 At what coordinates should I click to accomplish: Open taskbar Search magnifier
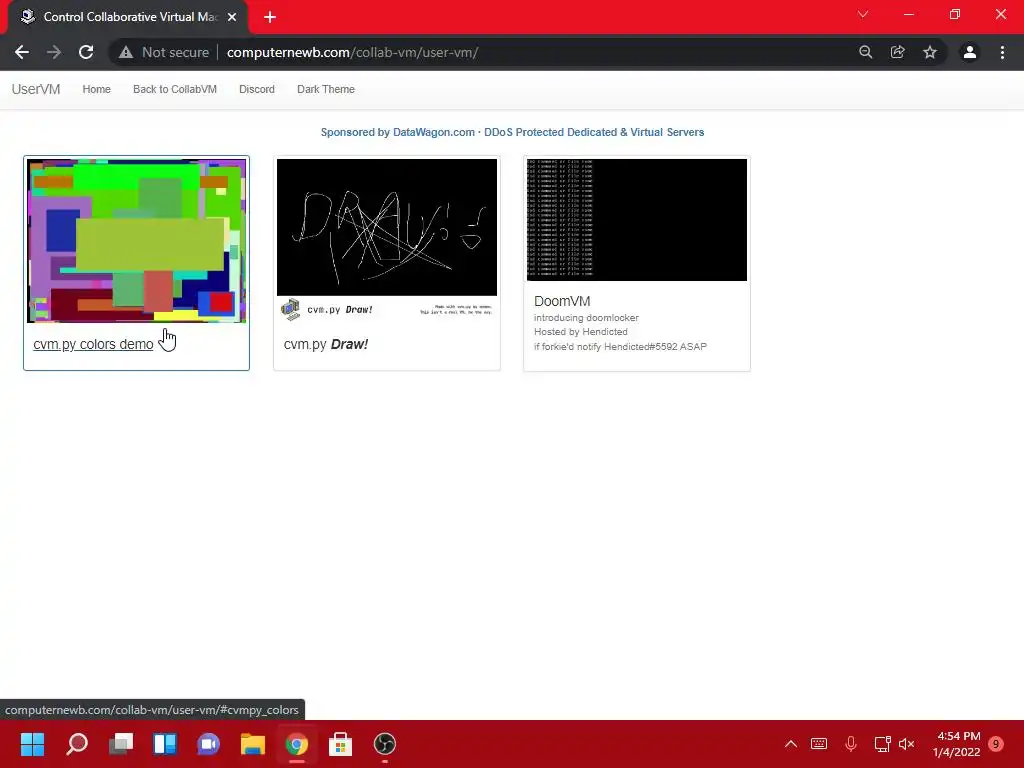click(77, 744)
